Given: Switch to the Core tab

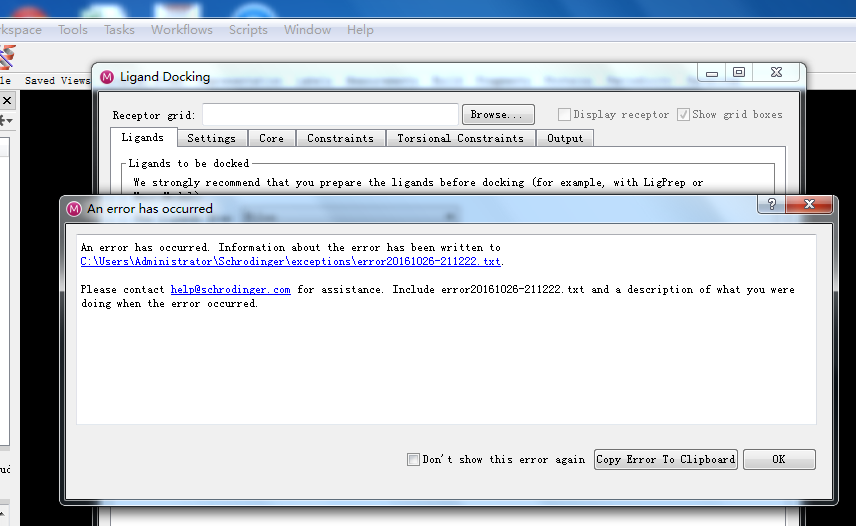Looking at the screenshot, I should [271, 139].
